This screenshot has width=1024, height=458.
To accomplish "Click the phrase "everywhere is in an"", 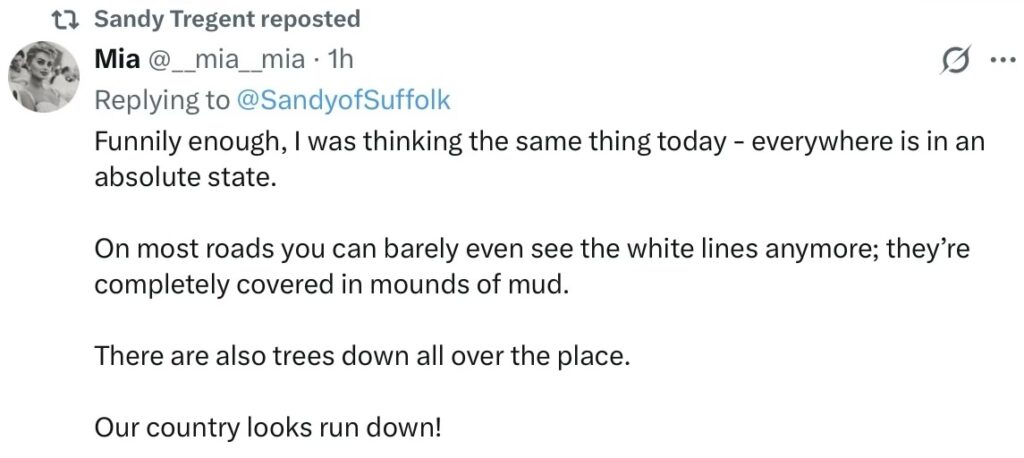I will [x=868, y=141].
